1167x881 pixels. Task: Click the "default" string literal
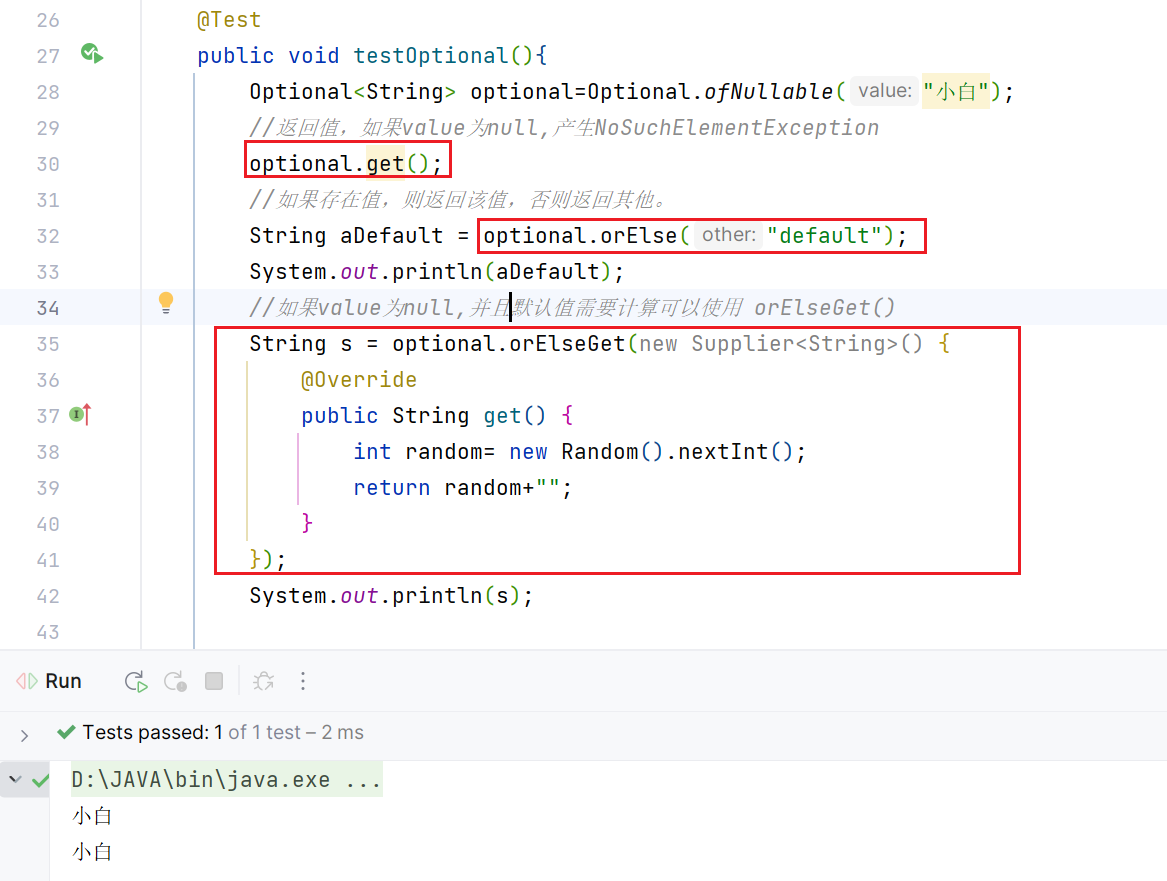pos(824,236)
